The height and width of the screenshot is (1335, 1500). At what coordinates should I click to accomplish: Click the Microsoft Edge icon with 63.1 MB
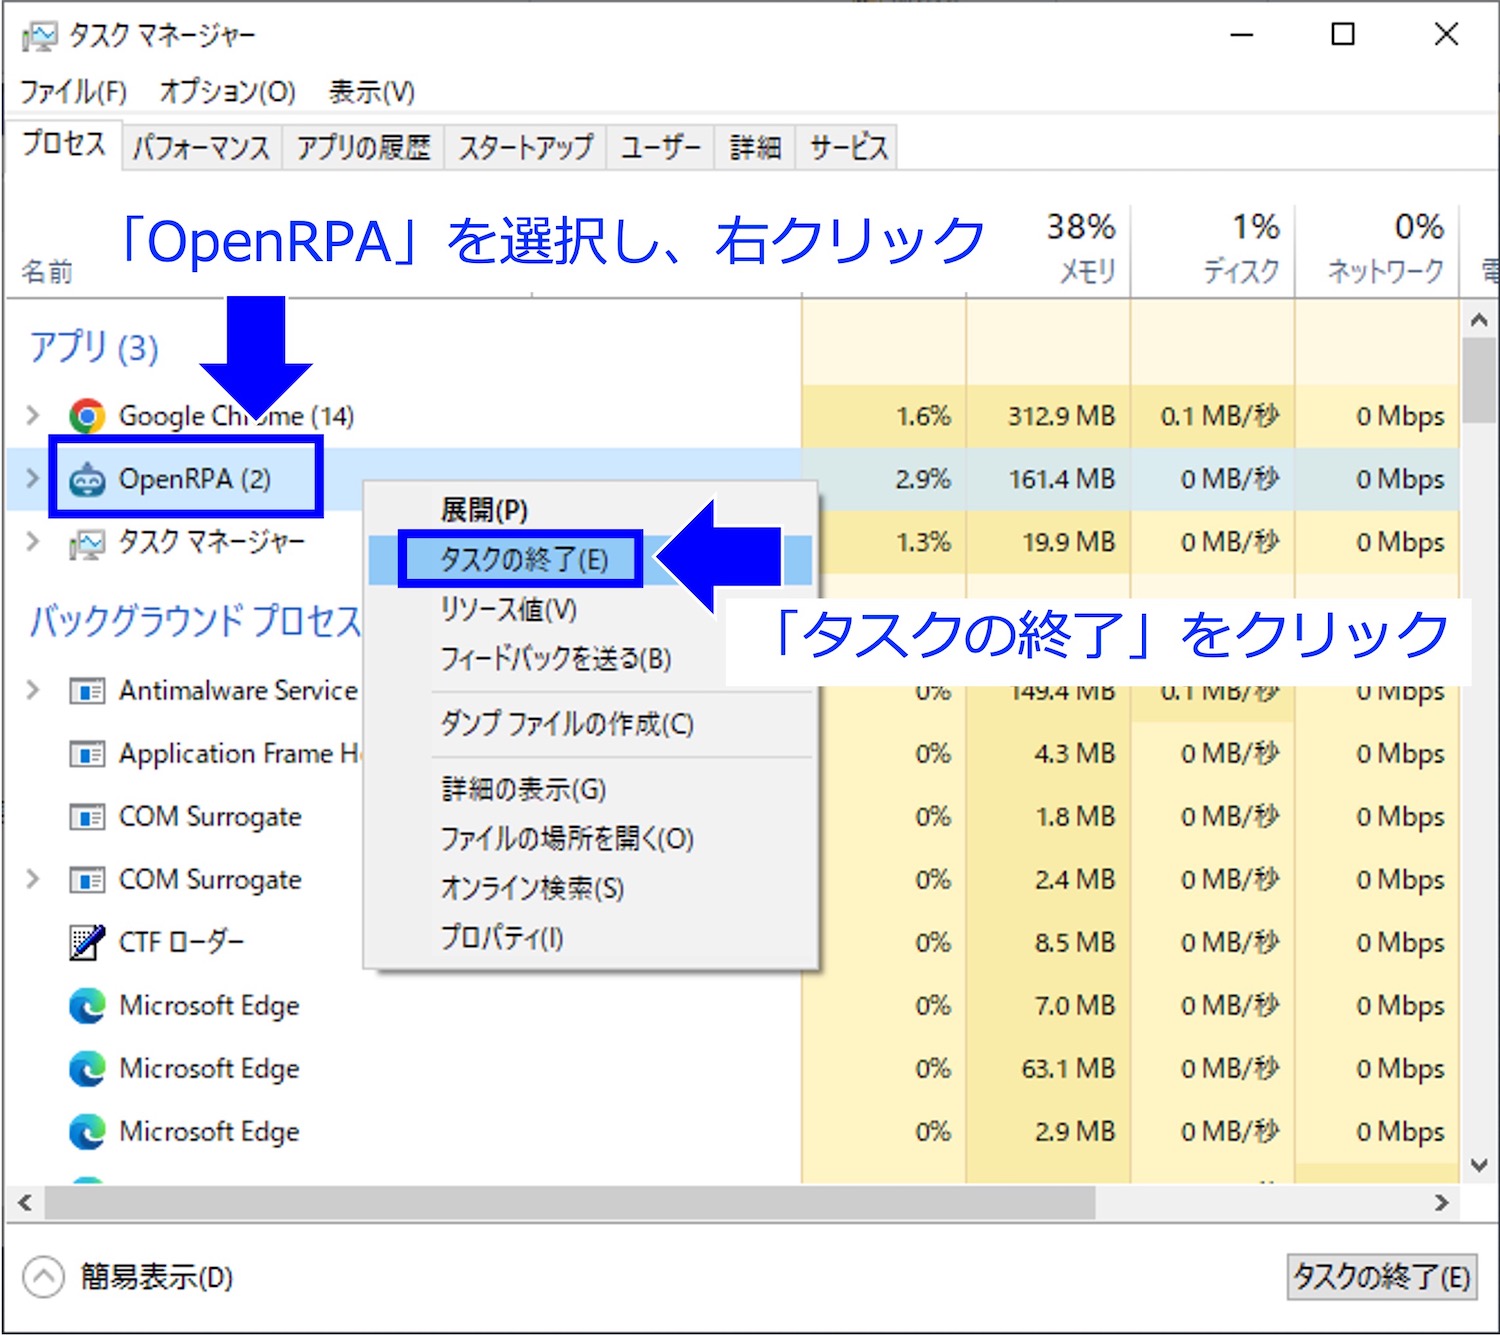[x=87, y=1068]
